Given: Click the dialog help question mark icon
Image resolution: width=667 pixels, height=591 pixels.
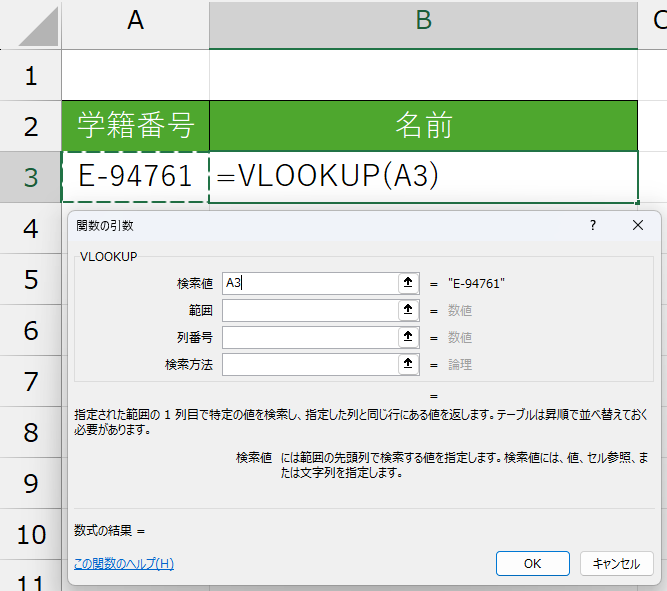Looking at the screenshot, I should pyautogui.click(x=593, y=226).
